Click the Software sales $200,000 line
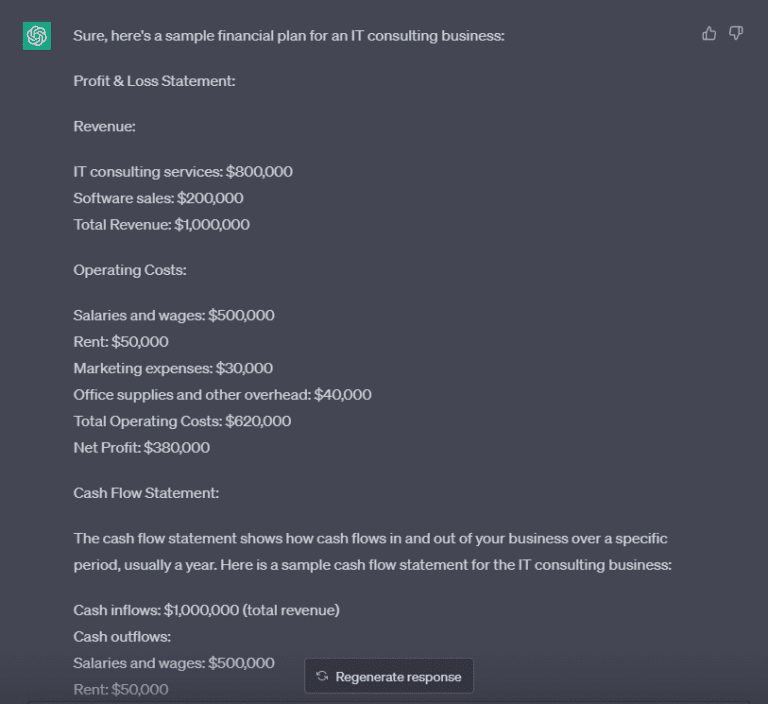 coord(158,198)
